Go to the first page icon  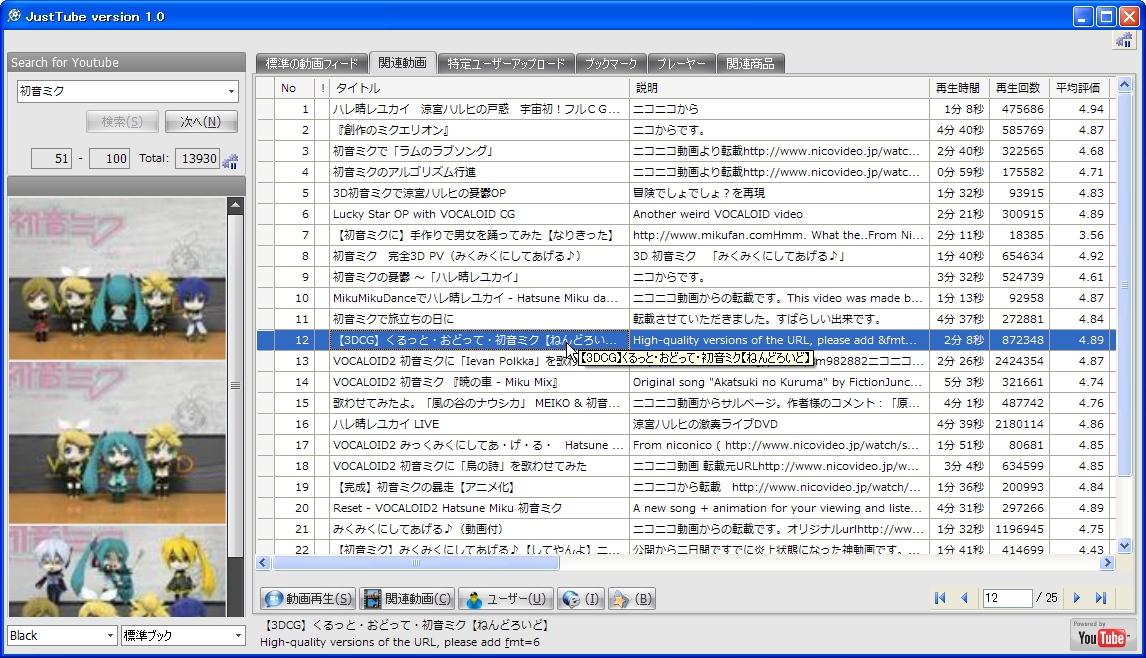tap(940, 598)
